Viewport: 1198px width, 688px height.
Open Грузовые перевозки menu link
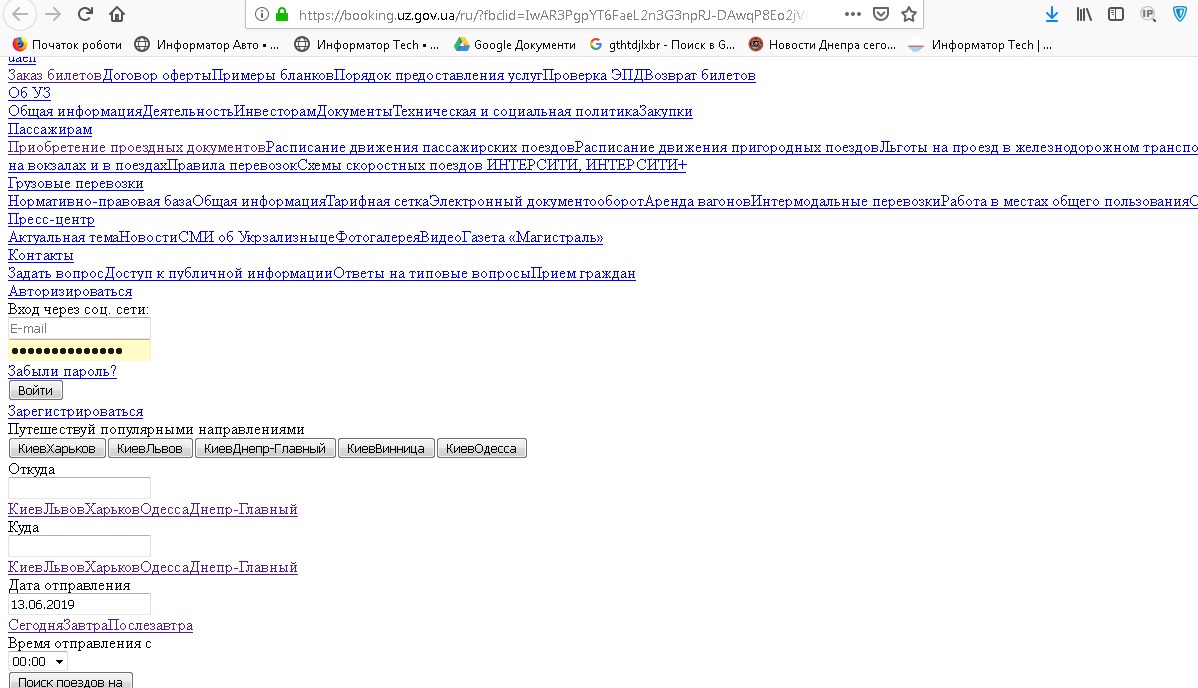pos(76,183)
